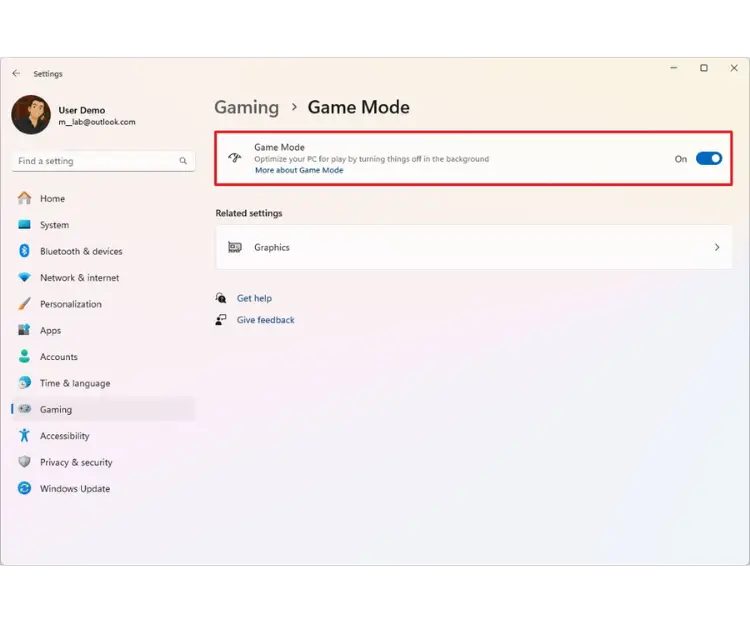
Task: Click the back arrow in Settings title bar
Action: [x=16, y=73]
